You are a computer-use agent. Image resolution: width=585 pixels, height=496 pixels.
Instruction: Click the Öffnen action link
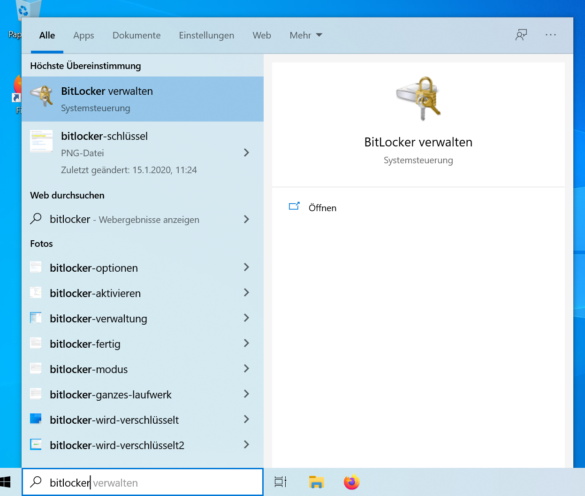tap(322, 208)
